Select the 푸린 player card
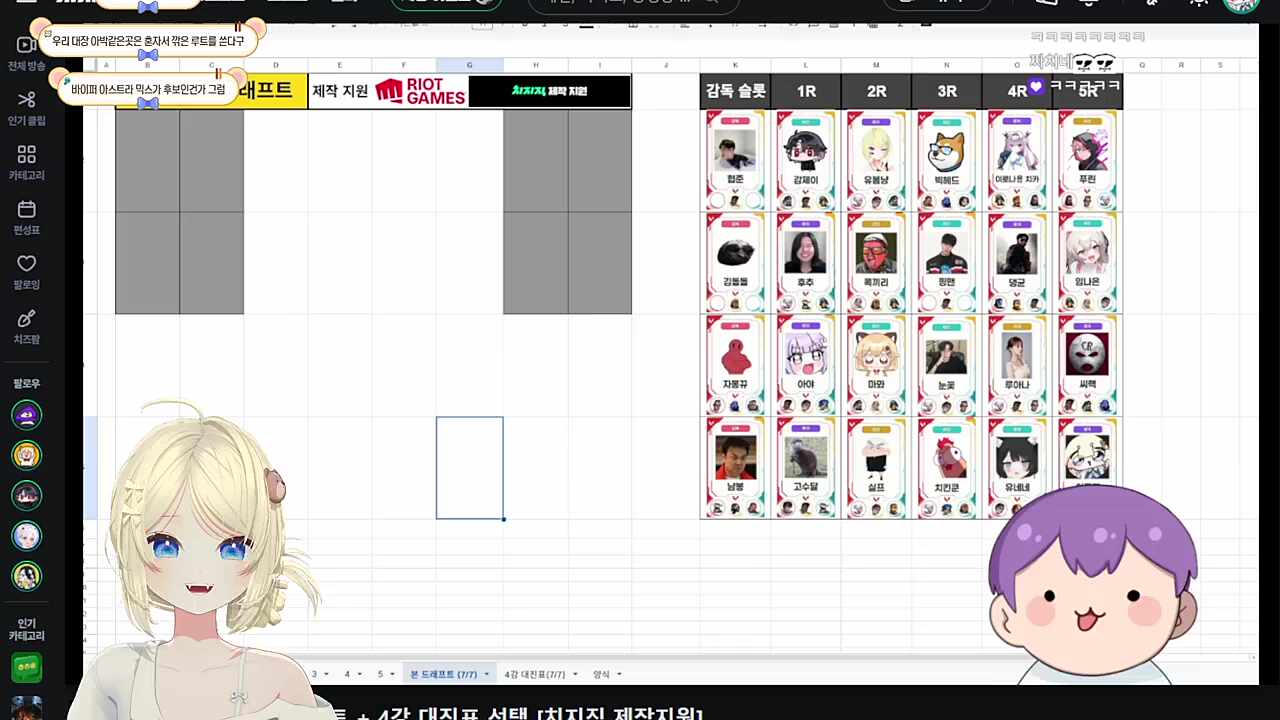Image resolution: width=1280 pixels, height=720 pixels. coord(1087,160)
